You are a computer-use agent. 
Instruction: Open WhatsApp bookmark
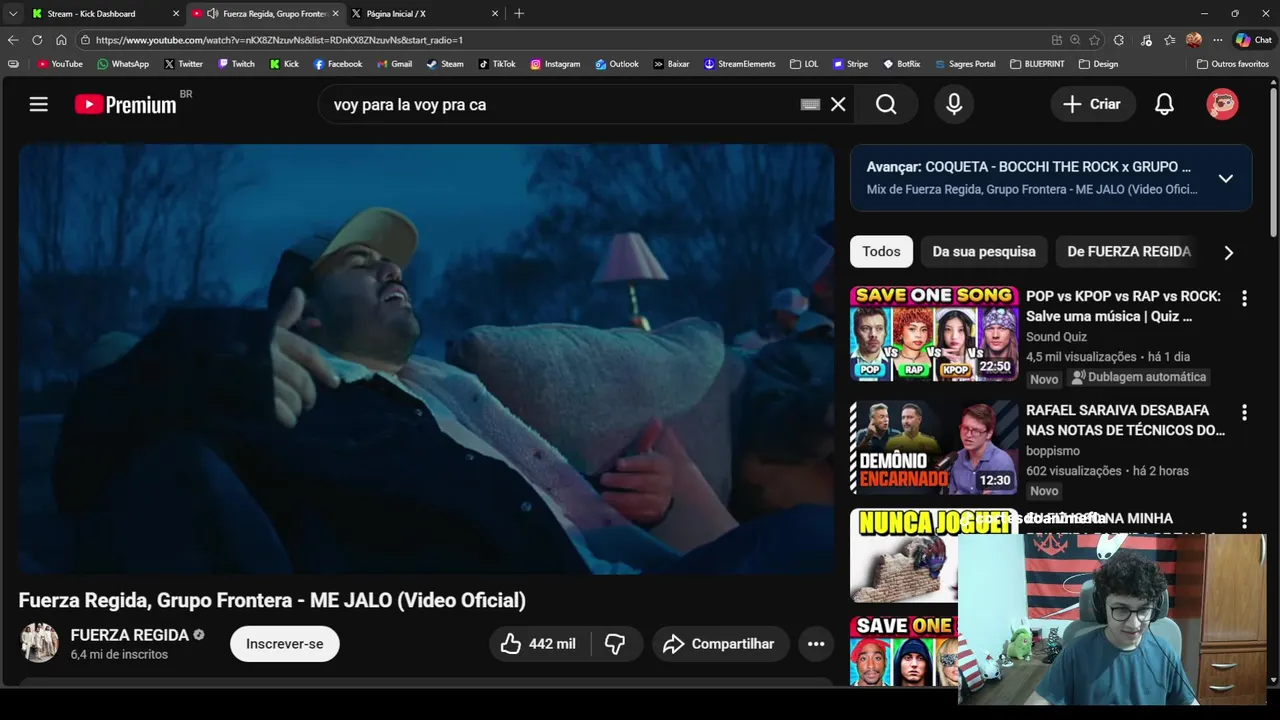coord(122,64)
